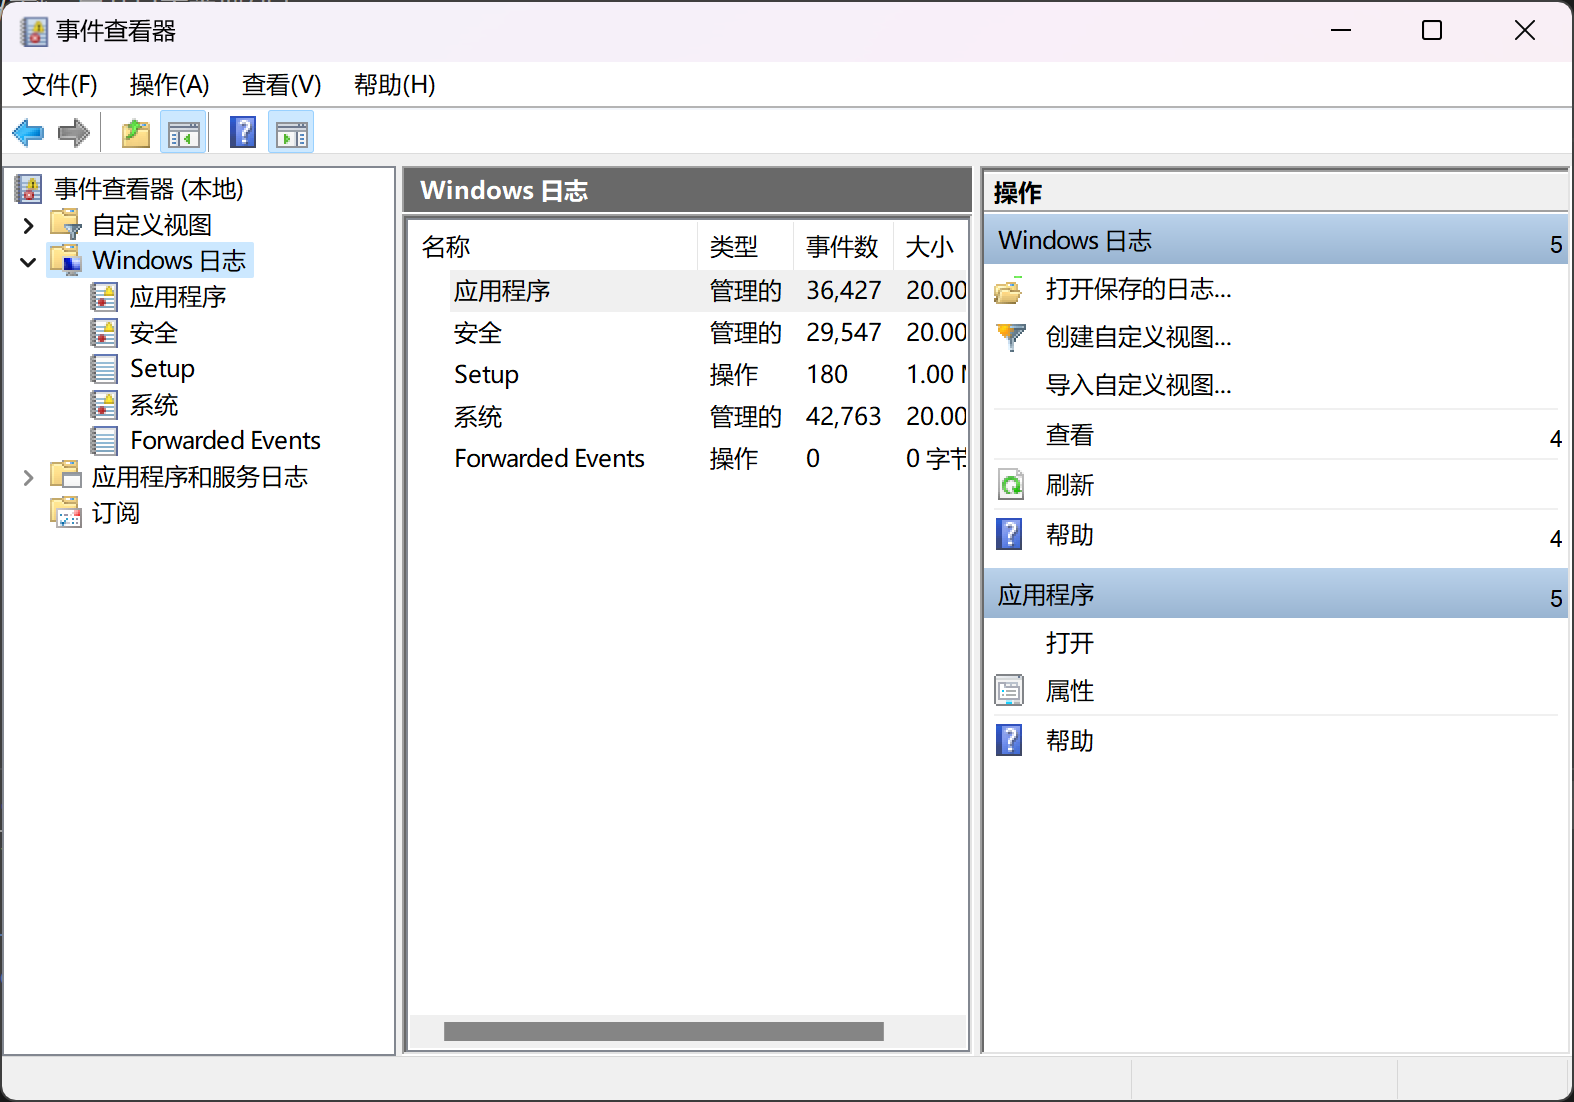
Task: Open the 操作(A) menu
Action: click(x=170, y=85)
